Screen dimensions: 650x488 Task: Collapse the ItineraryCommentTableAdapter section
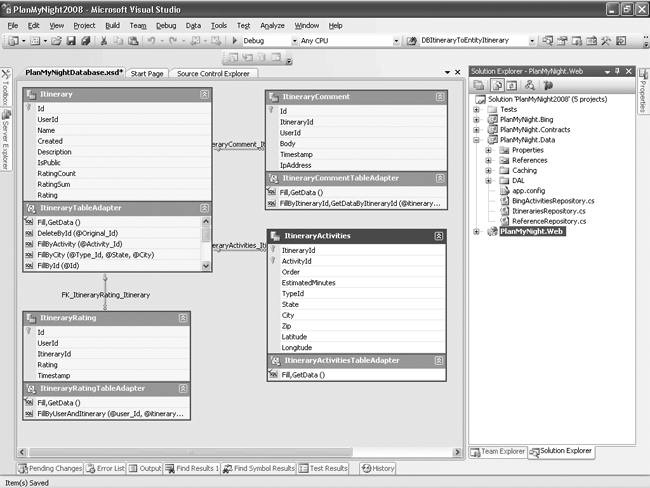440,178
